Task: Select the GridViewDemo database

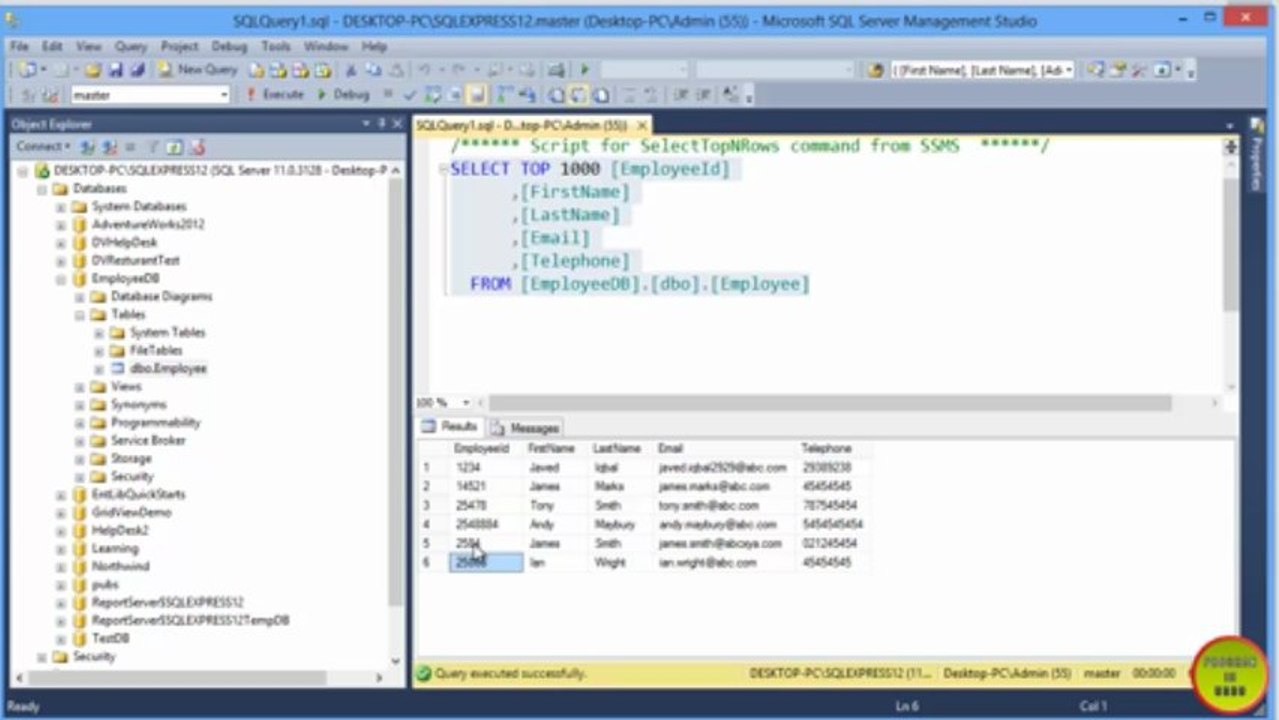Action: 131,512
